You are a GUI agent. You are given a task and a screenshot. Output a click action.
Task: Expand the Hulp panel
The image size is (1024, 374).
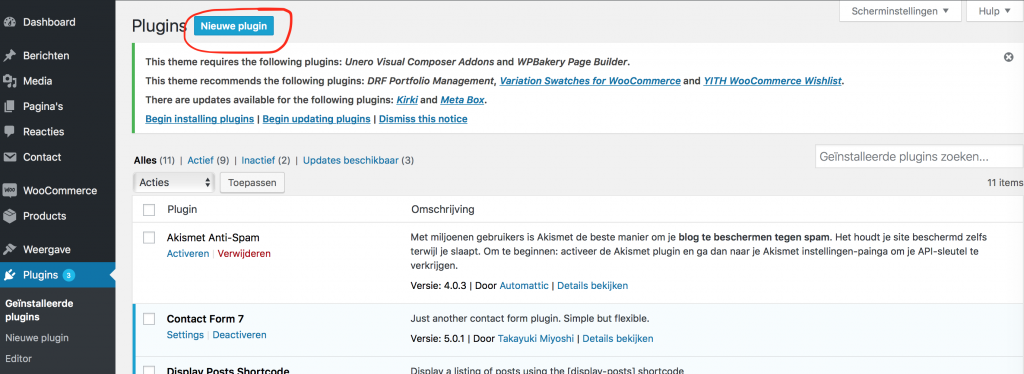[x=995, y=11]
